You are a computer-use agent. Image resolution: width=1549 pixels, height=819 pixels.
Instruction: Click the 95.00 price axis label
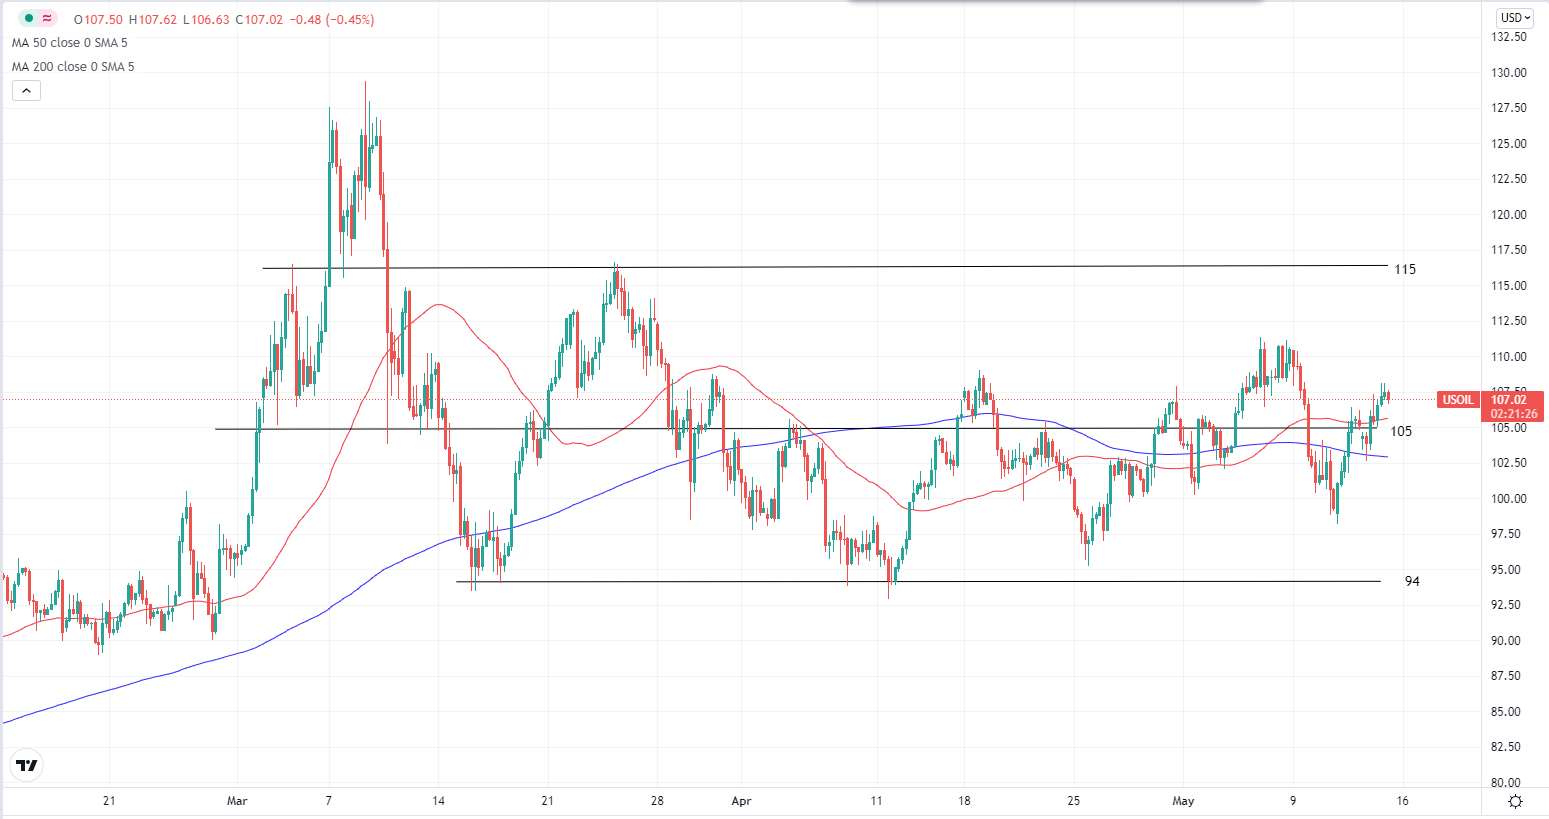[1508, 570]
